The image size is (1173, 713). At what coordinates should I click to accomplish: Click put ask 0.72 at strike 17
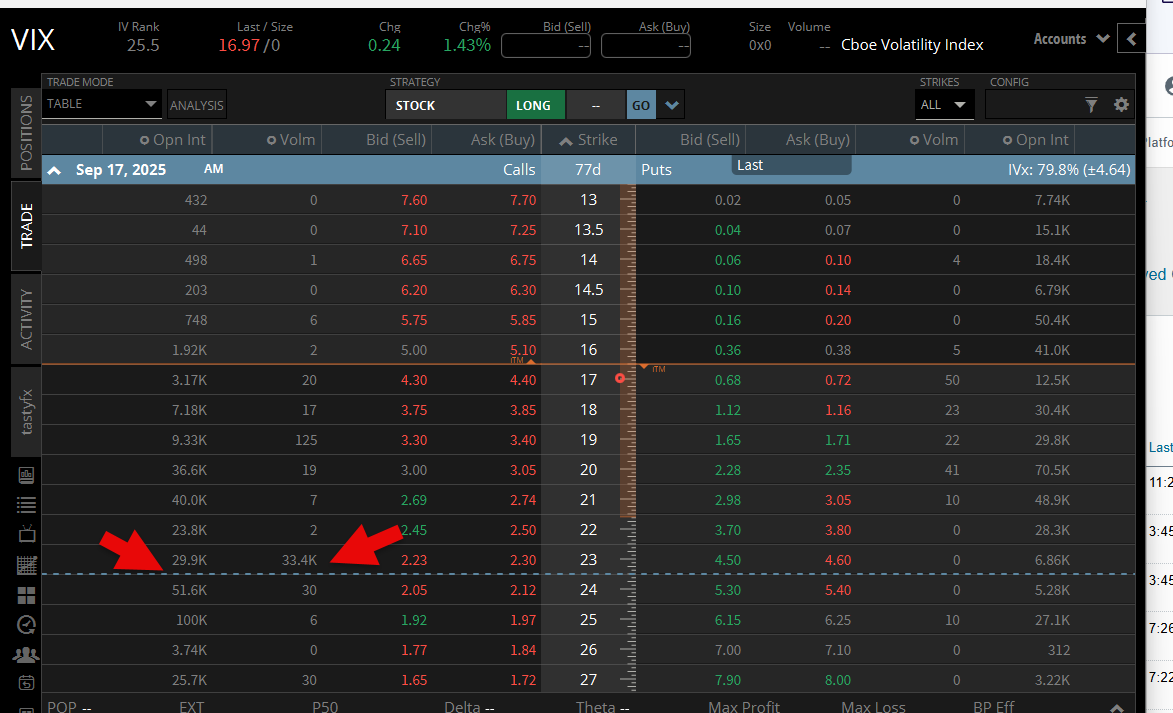tap(838, 380)
